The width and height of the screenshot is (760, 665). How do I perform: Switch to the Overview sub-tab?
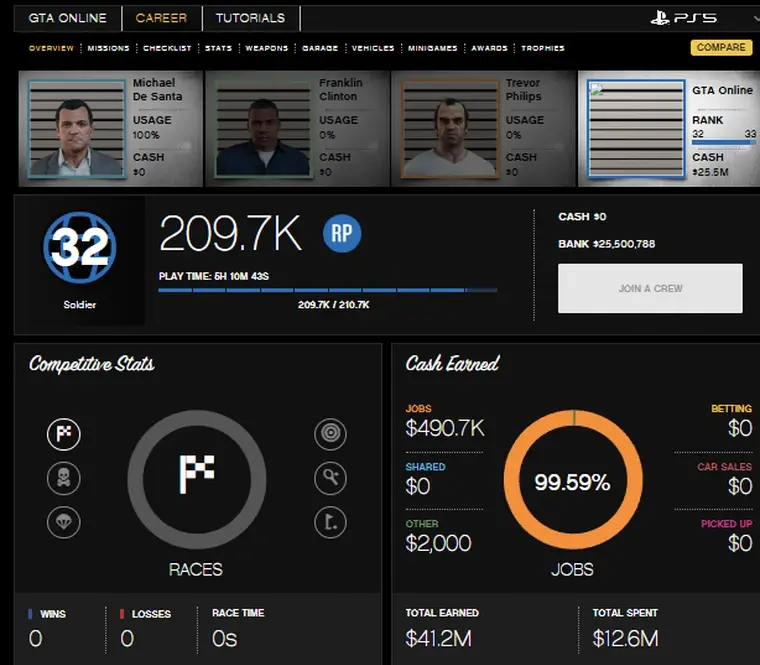coord(51,48)
